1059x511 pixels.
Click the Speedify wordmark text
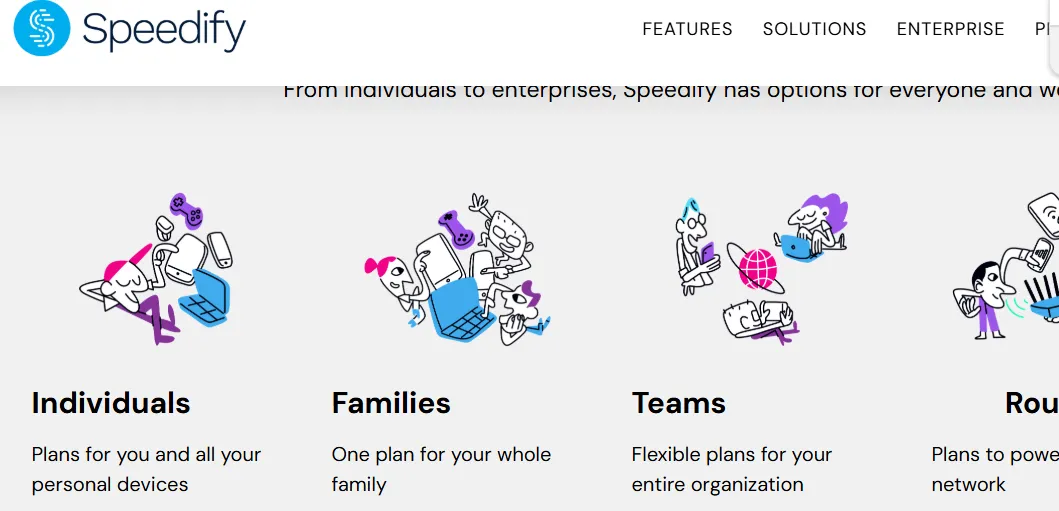tap(164, 31)
